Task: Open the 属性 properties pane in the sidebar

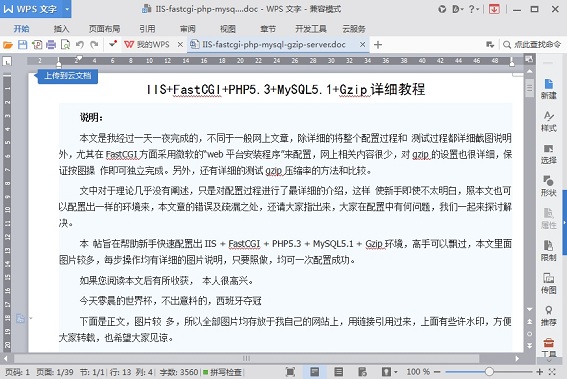Action: pos(549,218)
